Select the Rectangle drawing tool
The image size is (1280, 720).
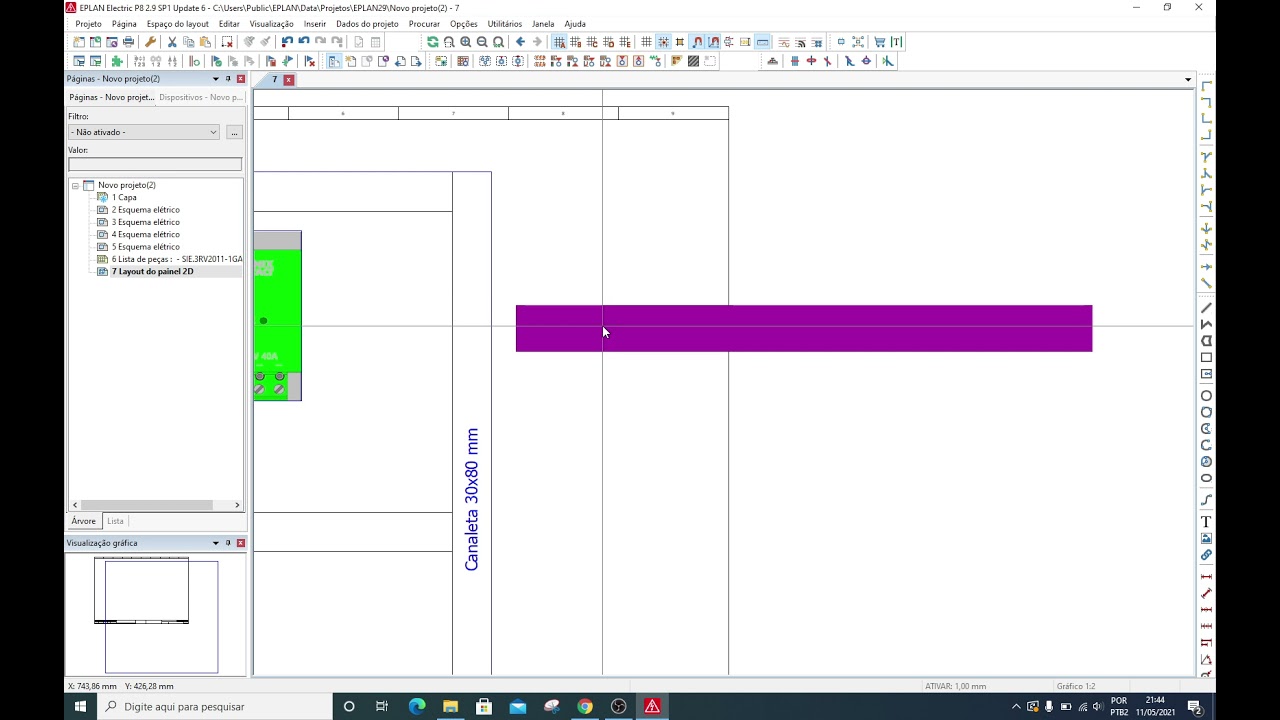click(x=1206, y=357)
